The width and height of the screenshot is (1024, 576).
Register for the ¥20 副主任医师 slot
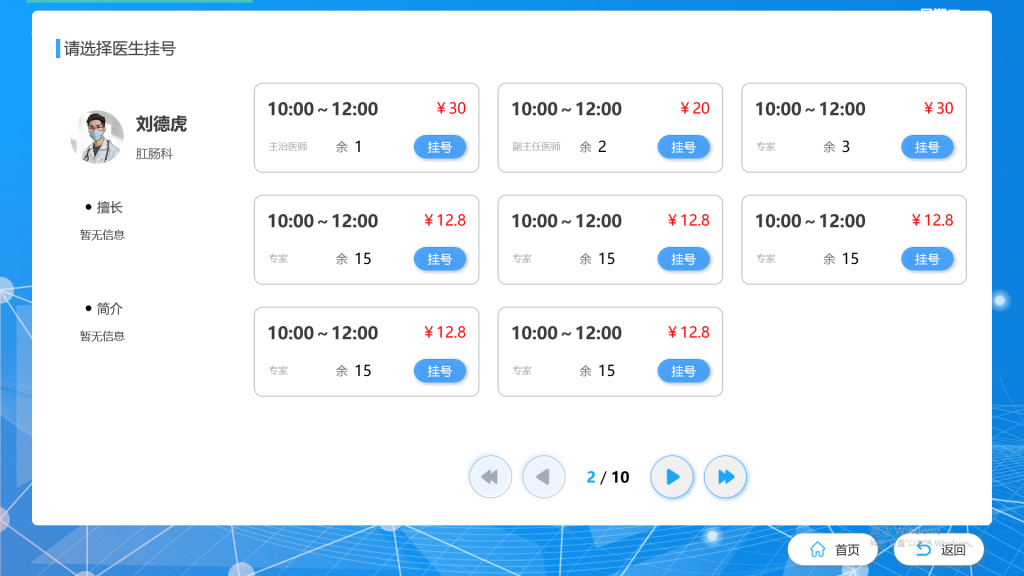click(683, 147)
